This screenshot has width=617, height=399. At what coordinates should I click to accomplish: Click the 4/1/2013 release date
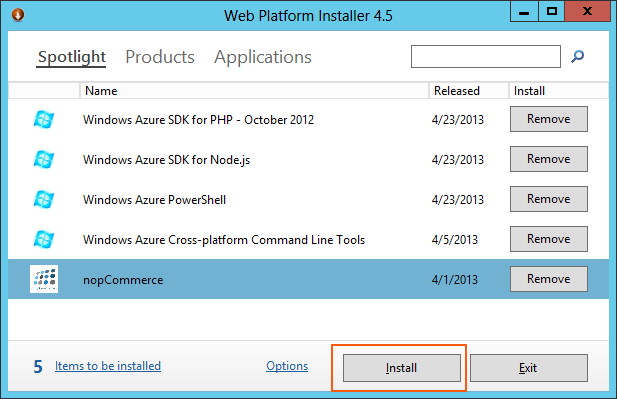(454, 280)
